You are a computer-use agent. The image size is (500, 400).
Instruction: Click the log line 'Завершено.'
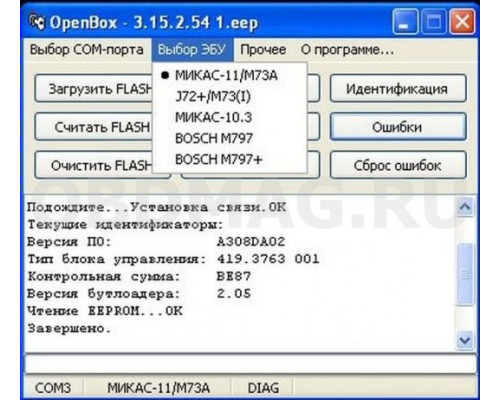pos(69,328)
